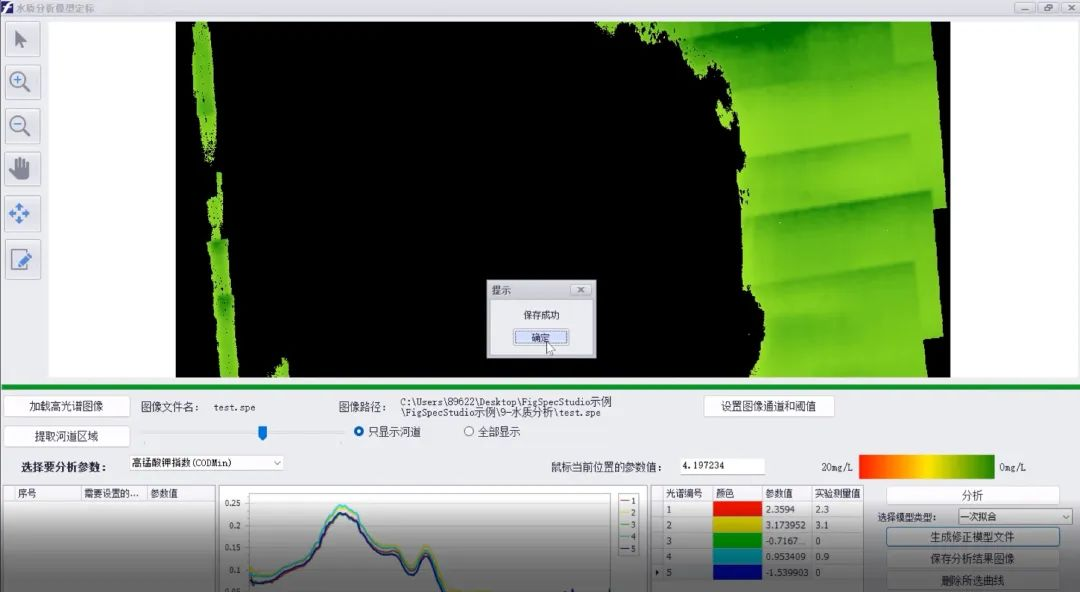Select the 只显示河道 radio button

point(360,431)
